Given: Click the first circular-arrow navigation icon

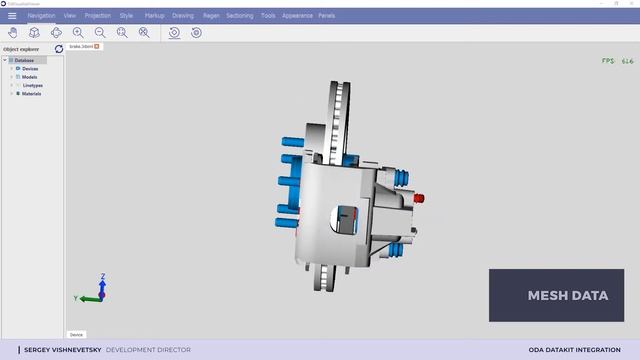Looking at the screenshot, I should click(174, 33).
